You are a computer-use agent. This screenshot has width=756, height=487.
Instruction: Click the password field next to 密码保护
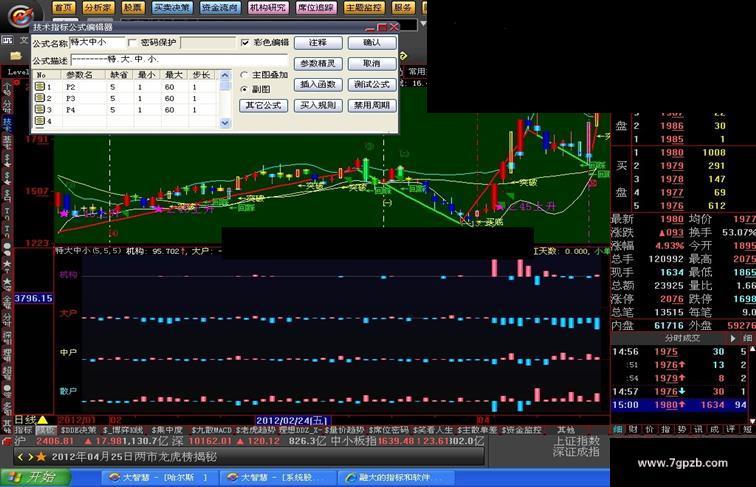coord(208,43)
